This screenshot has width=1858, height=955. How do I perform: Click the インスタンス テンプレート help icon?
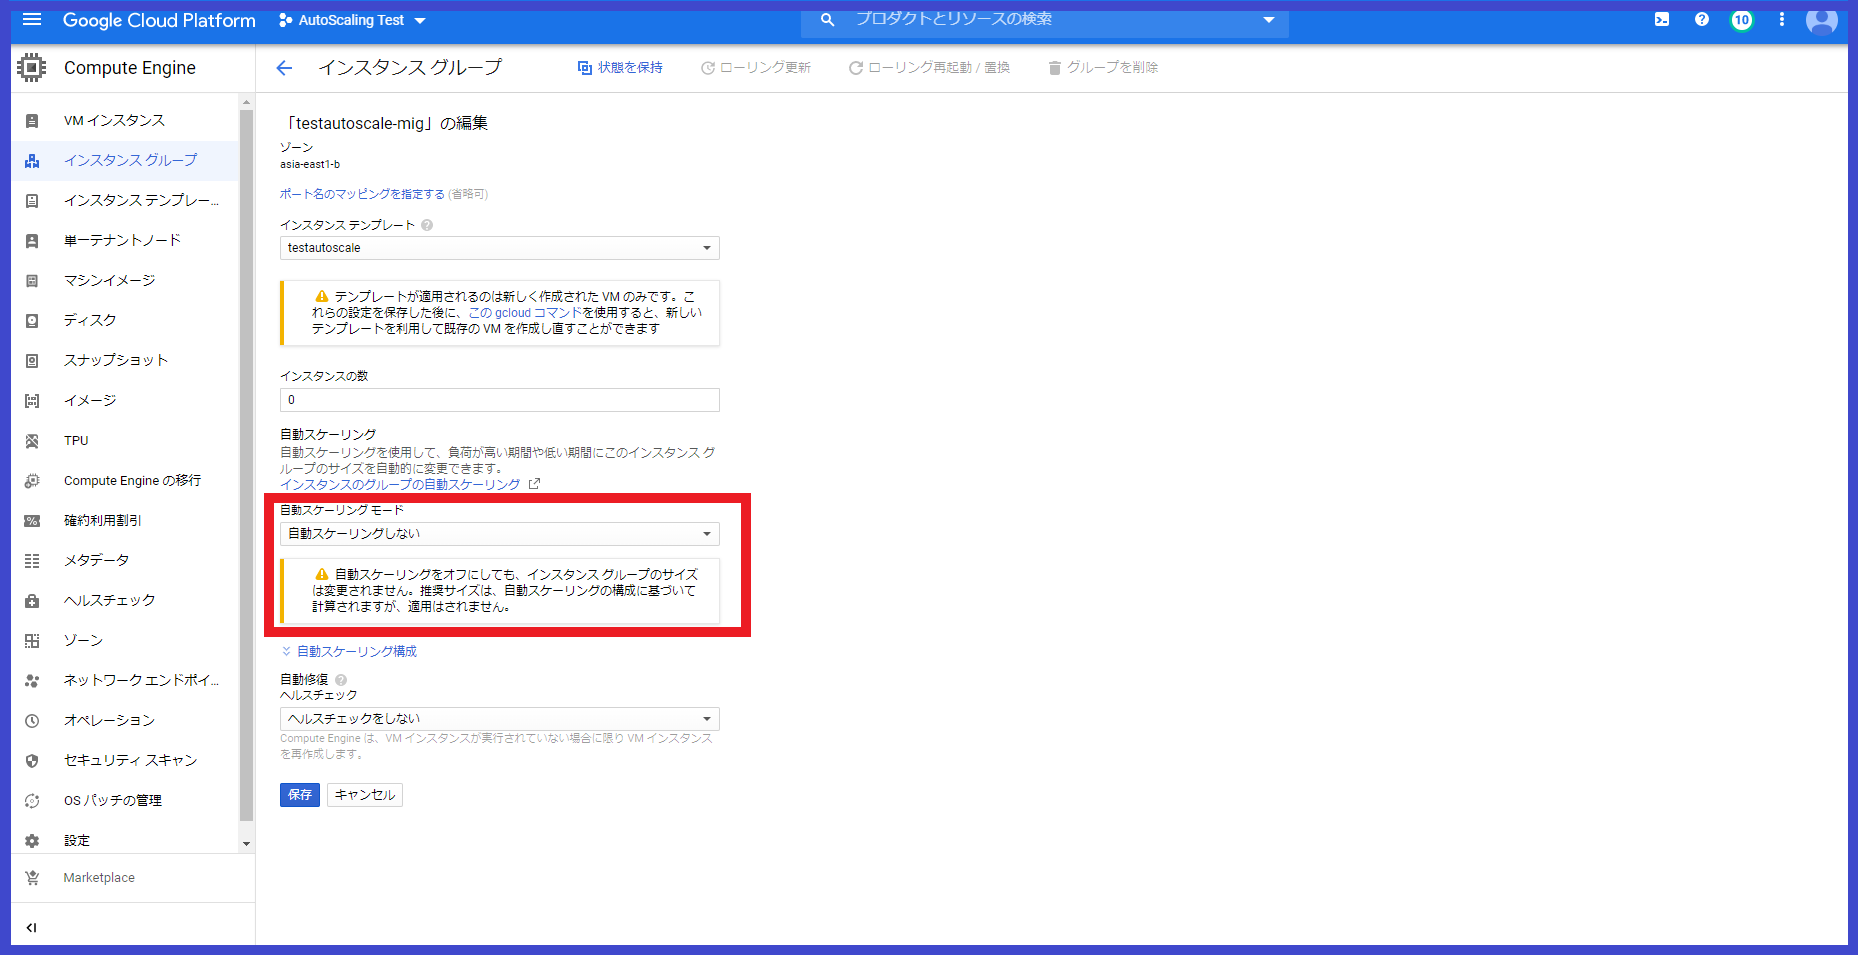click(x=427, y=225)
